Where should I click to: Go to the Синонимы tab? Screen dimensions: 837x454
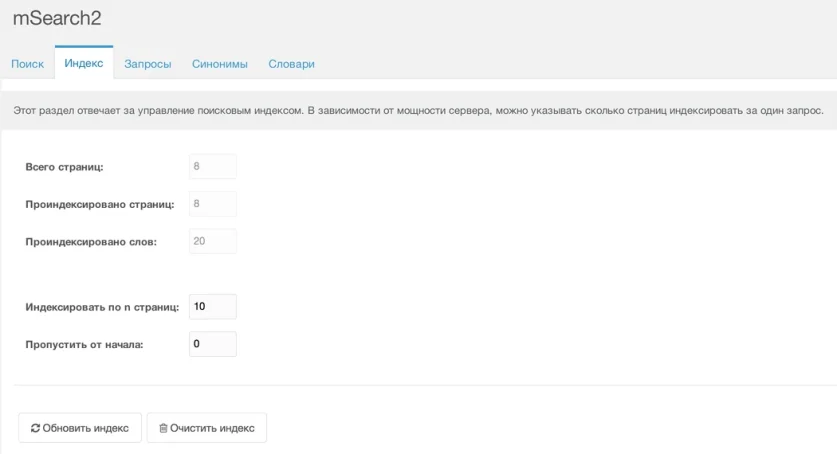220,64
